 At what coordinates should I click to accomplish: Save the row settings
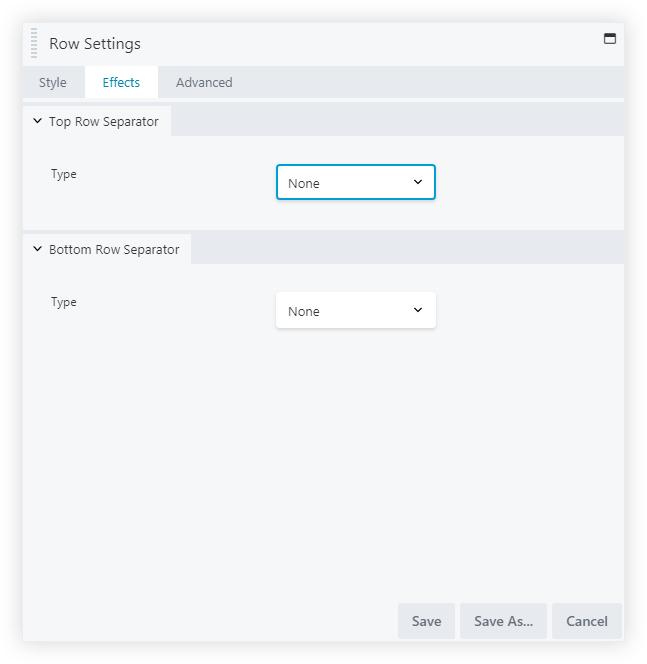click(426, 621)
